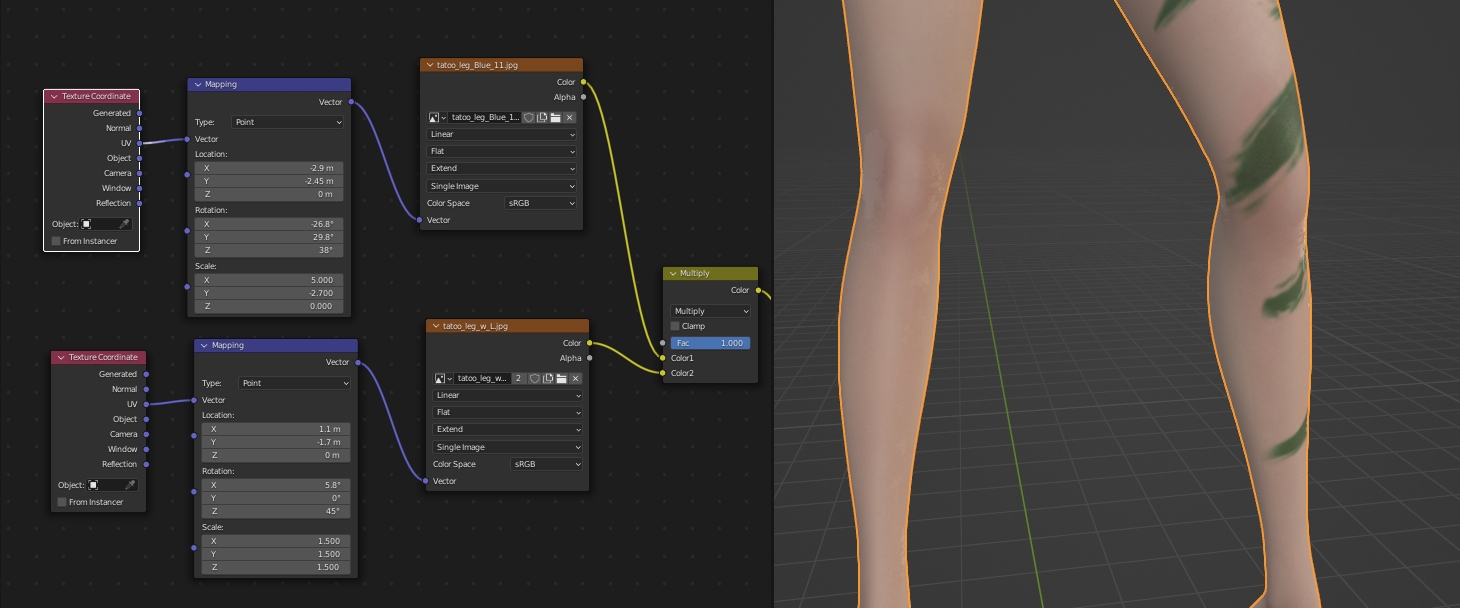Viewport: 1460px width, 608px height.
Task: Click new image copy icon on tatoo_leg_w_L node
Action: [548, 379]
